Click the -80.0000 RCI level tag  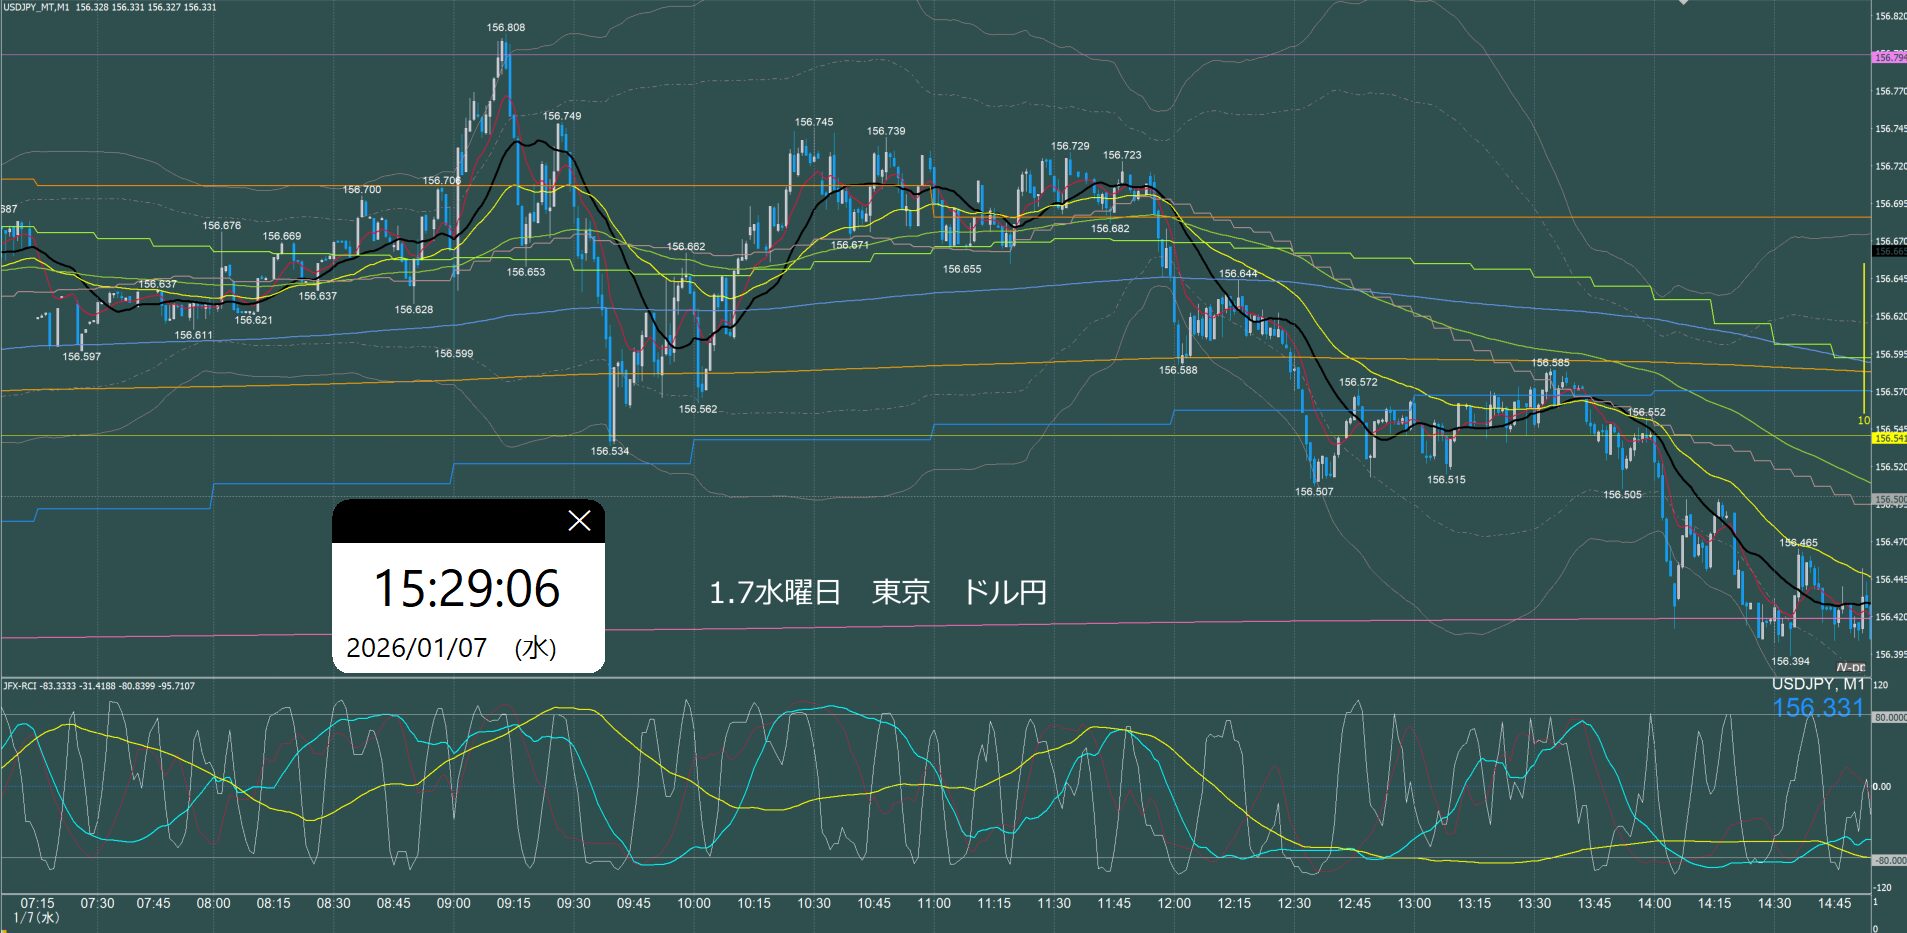(1888, 860)
